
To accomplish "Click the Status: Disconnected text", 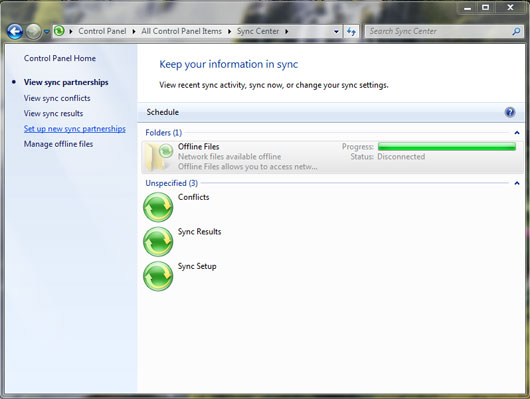I will click(x=388, y=157).
